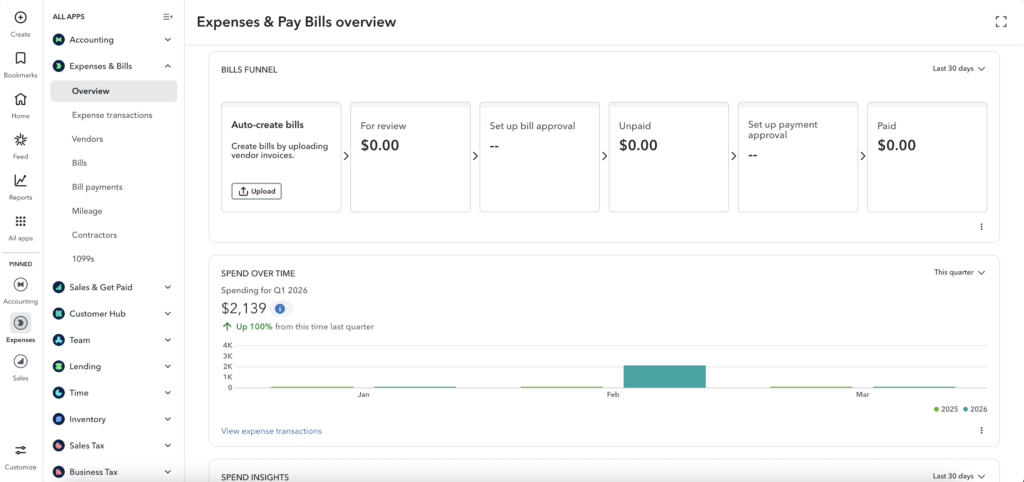
Task: Click the Sales Tax app icon
Action: (59, 445)
